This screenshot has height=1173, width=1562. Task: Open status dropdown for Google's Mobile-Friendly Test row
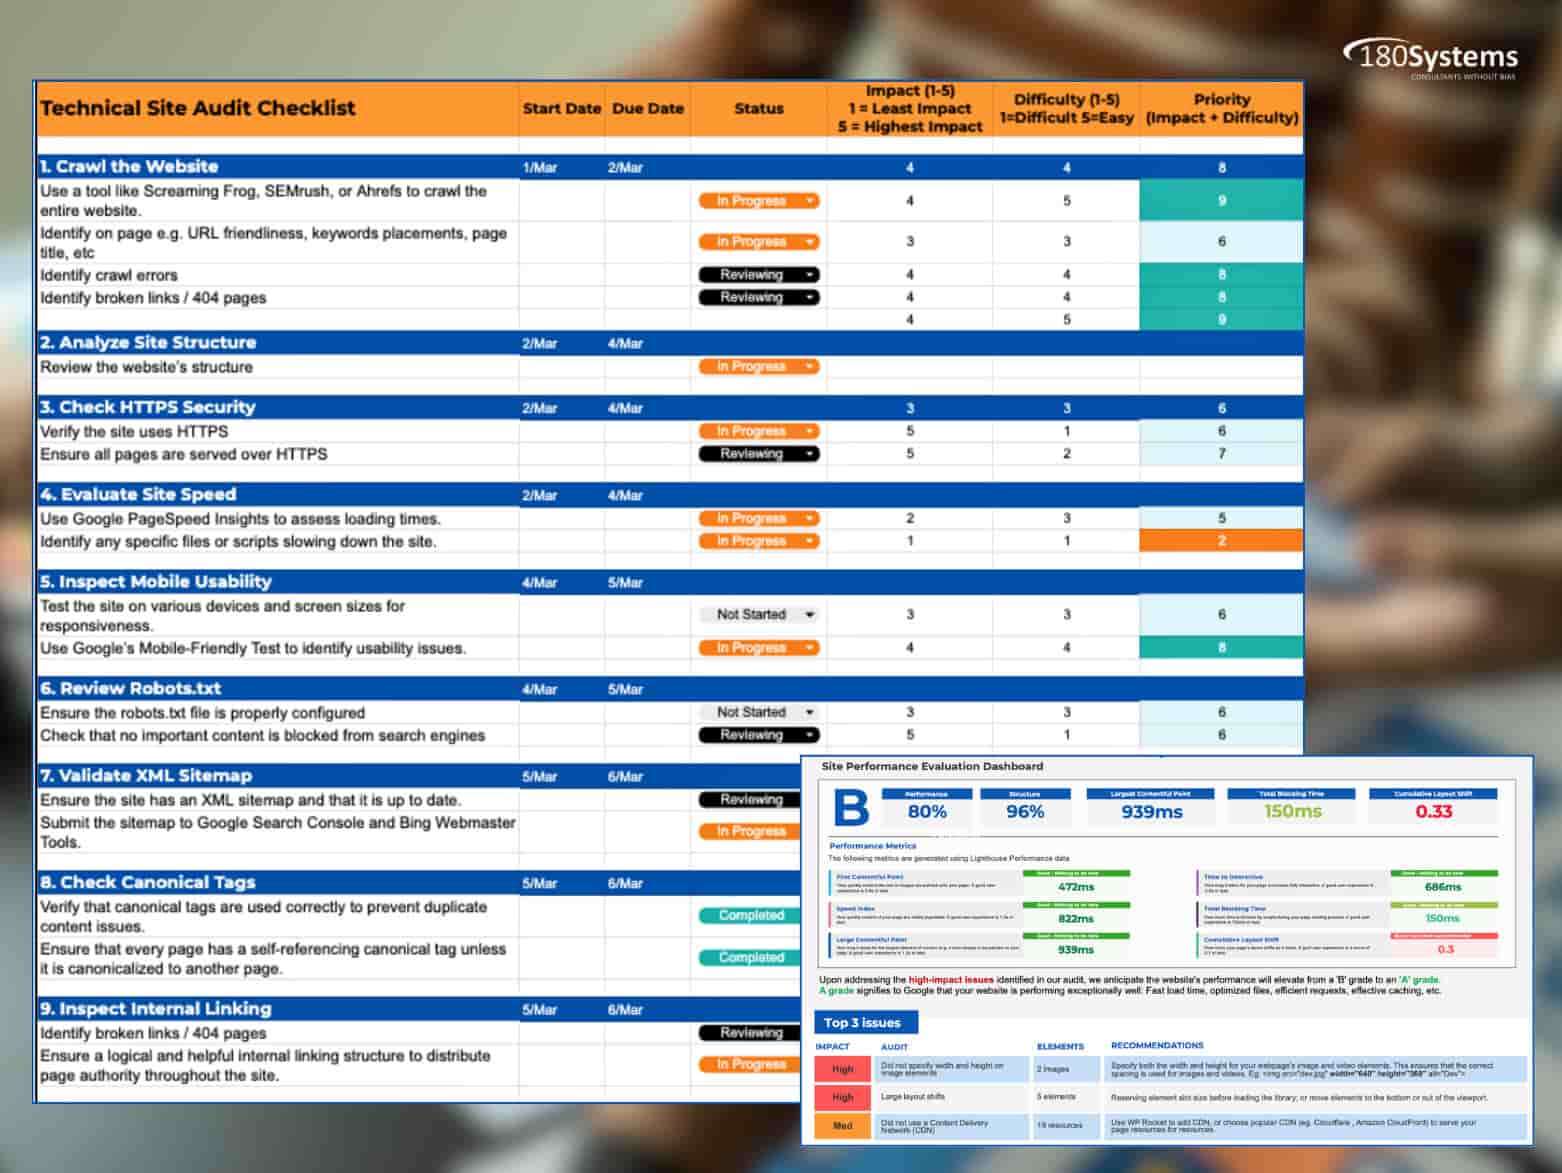pos(759,648)
